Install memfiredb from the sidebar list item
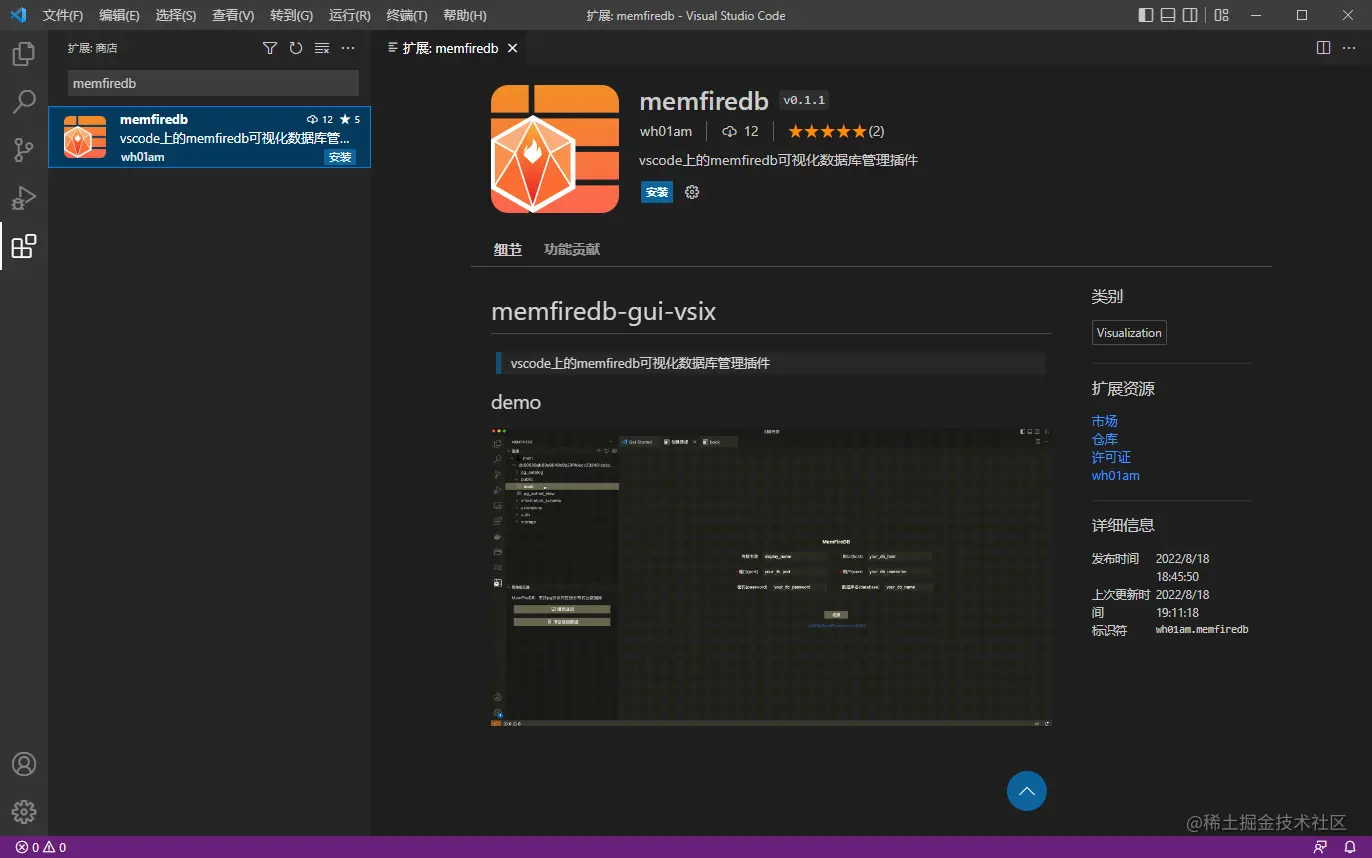Screen dimensions: 1372x858 click(x=340, y=157)
